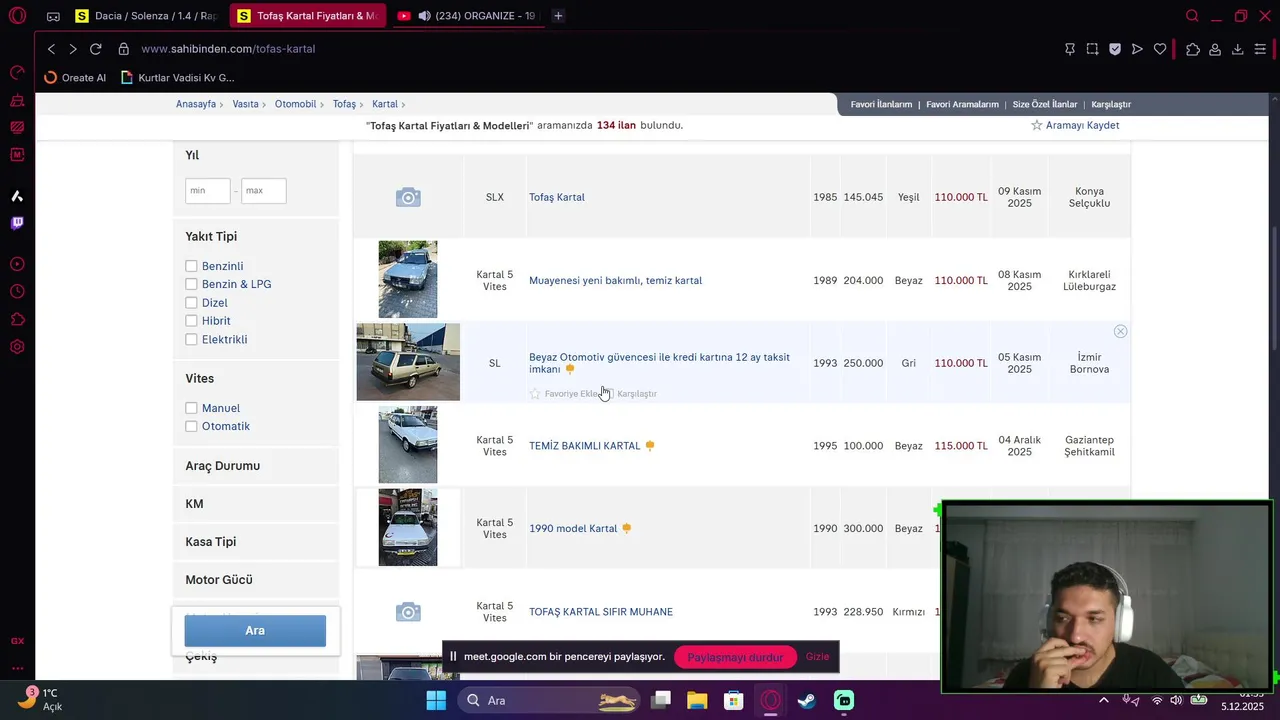The width and height of the screenshot is (1280, 720).
Task: Mute the YouTube tab speaker icon
Action: click(425, 16)
